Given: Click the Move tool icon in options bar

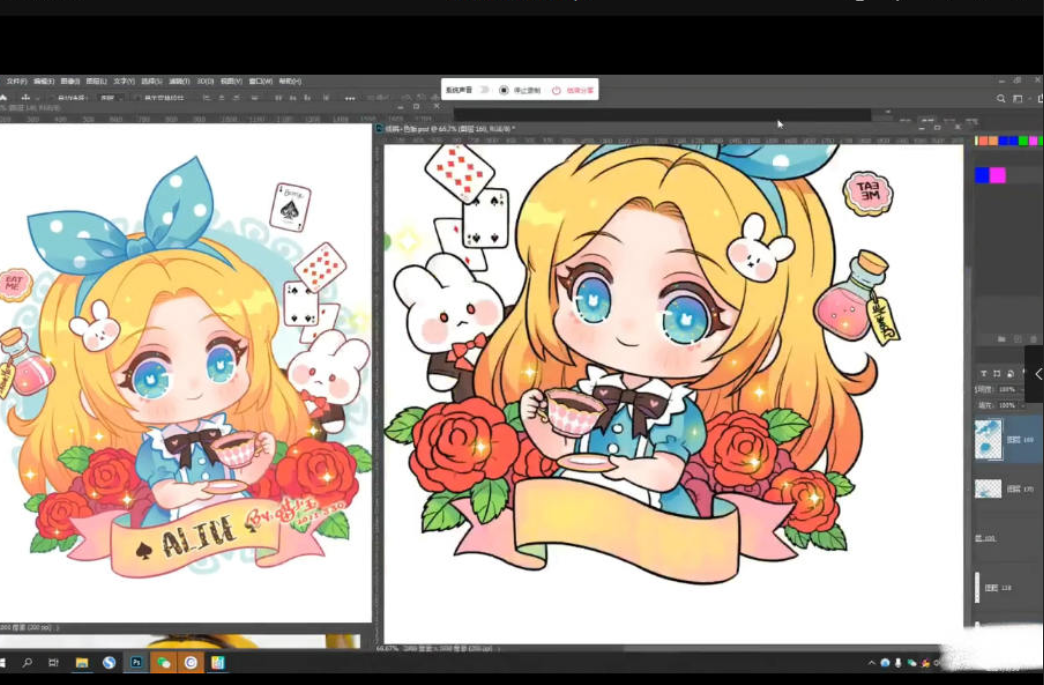Looking at the screenshot, I should pos(25,98).
